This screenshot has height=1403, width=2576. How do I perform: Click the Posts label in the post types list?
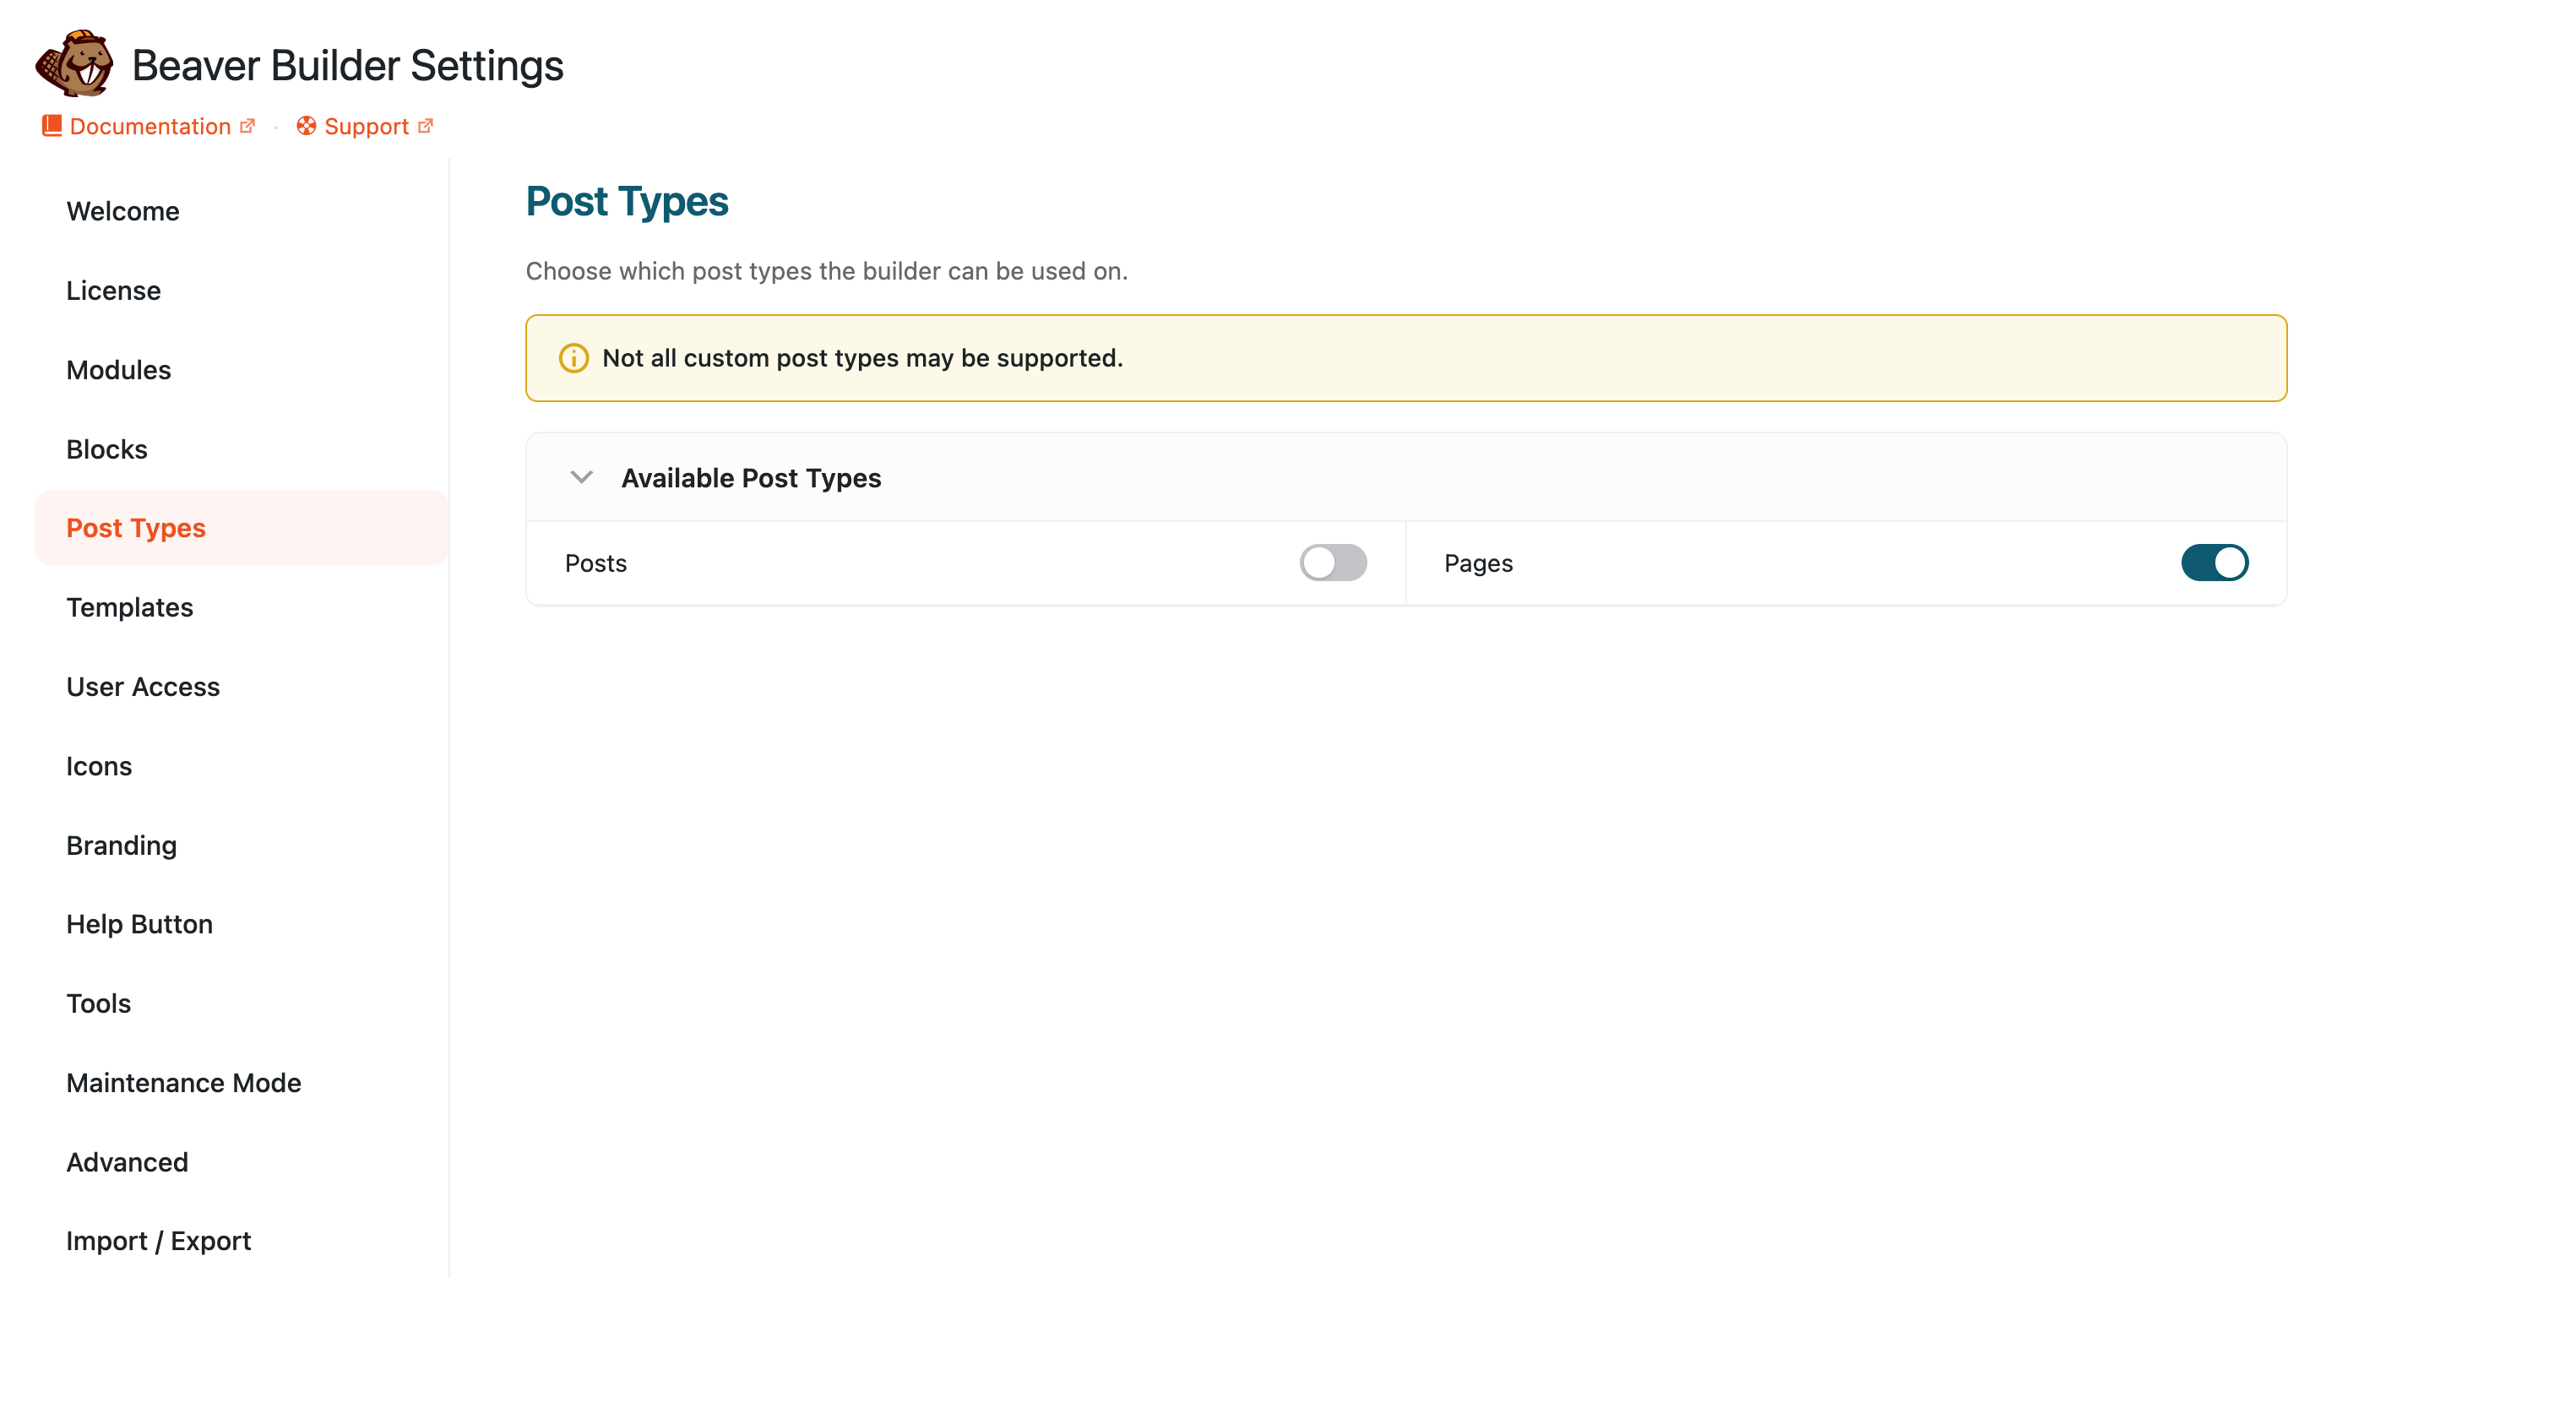point(596,563)
